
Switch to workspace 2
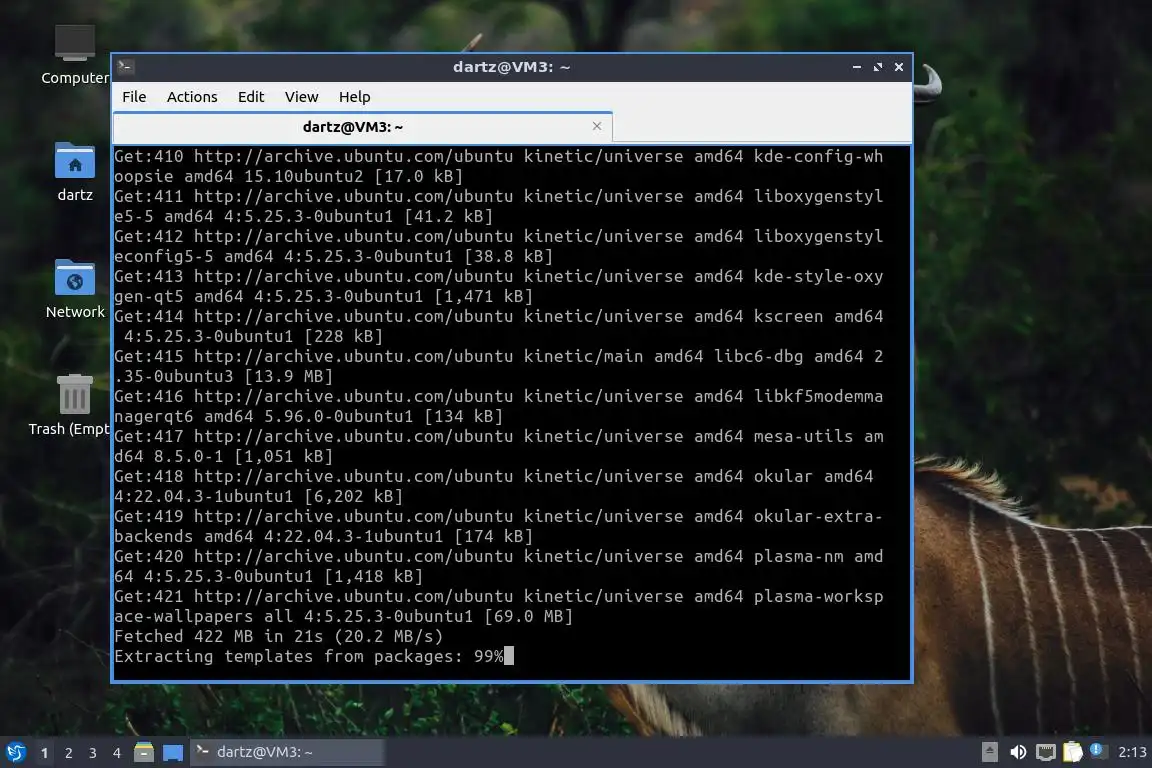(69, 753)
